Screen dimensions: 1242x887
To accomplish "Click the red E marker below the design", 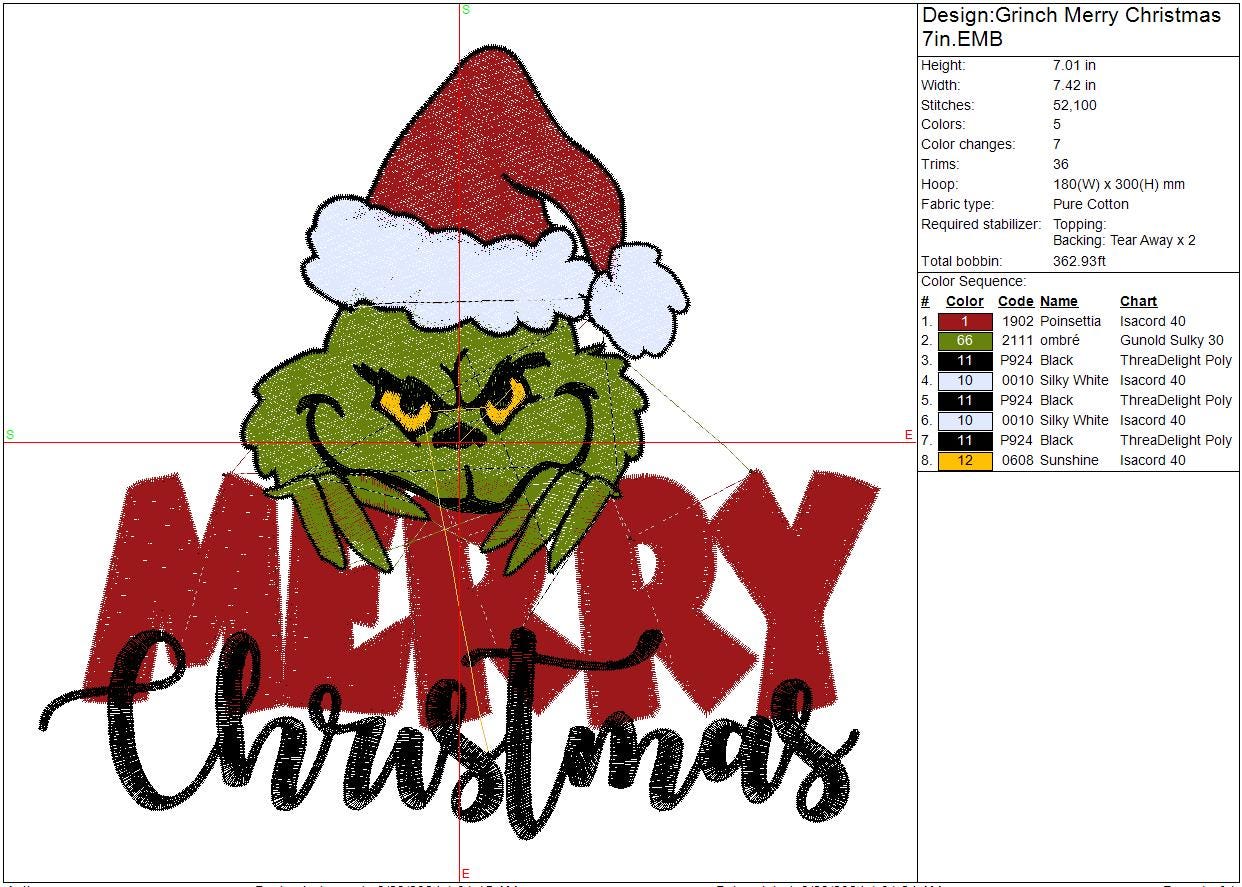I will [465, 874].
